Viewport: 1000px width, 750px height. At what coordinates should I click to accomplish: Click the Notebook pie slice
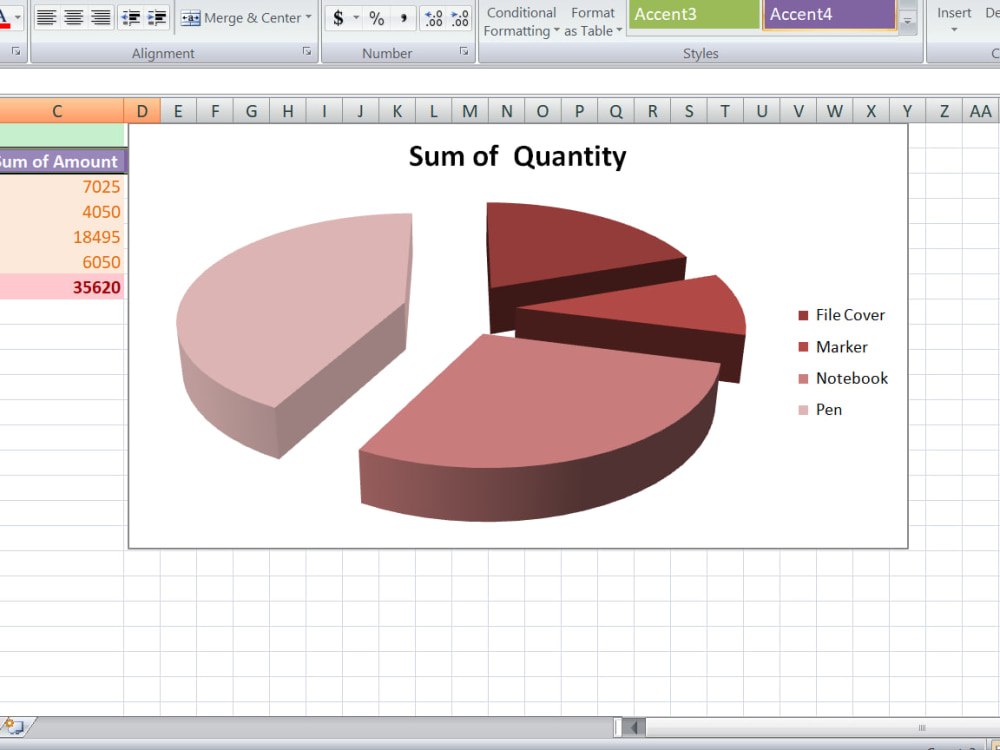coord(542,408)
